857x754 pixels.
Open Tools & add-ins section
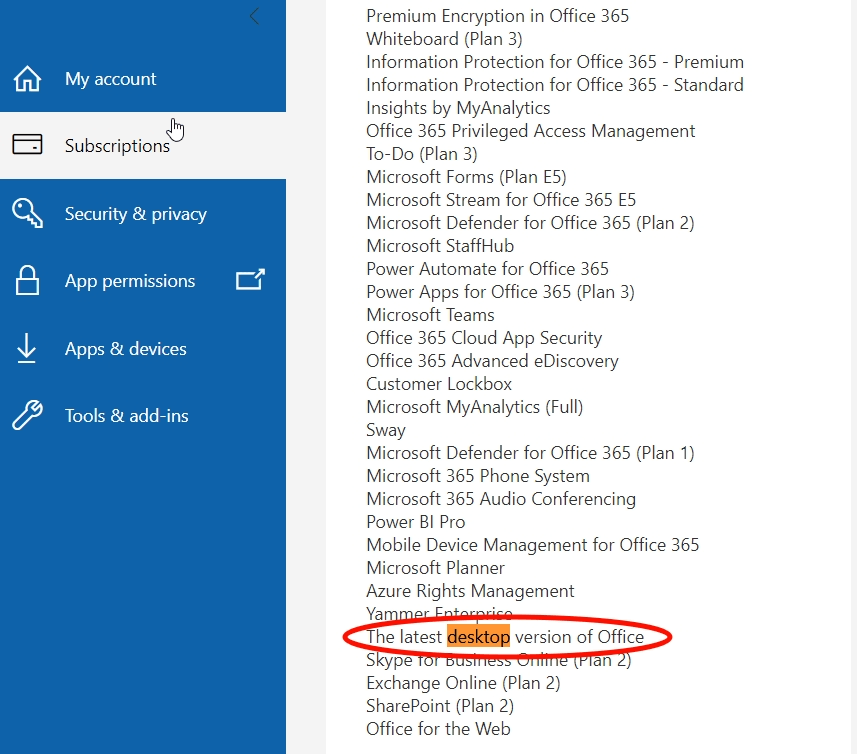143,415
